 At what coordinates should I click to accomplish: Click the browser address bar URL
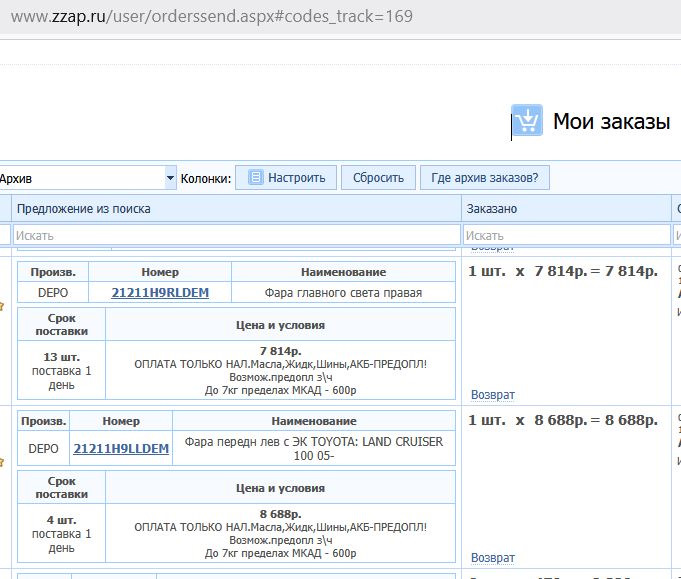pyautogui.click(x=212, y=17)
